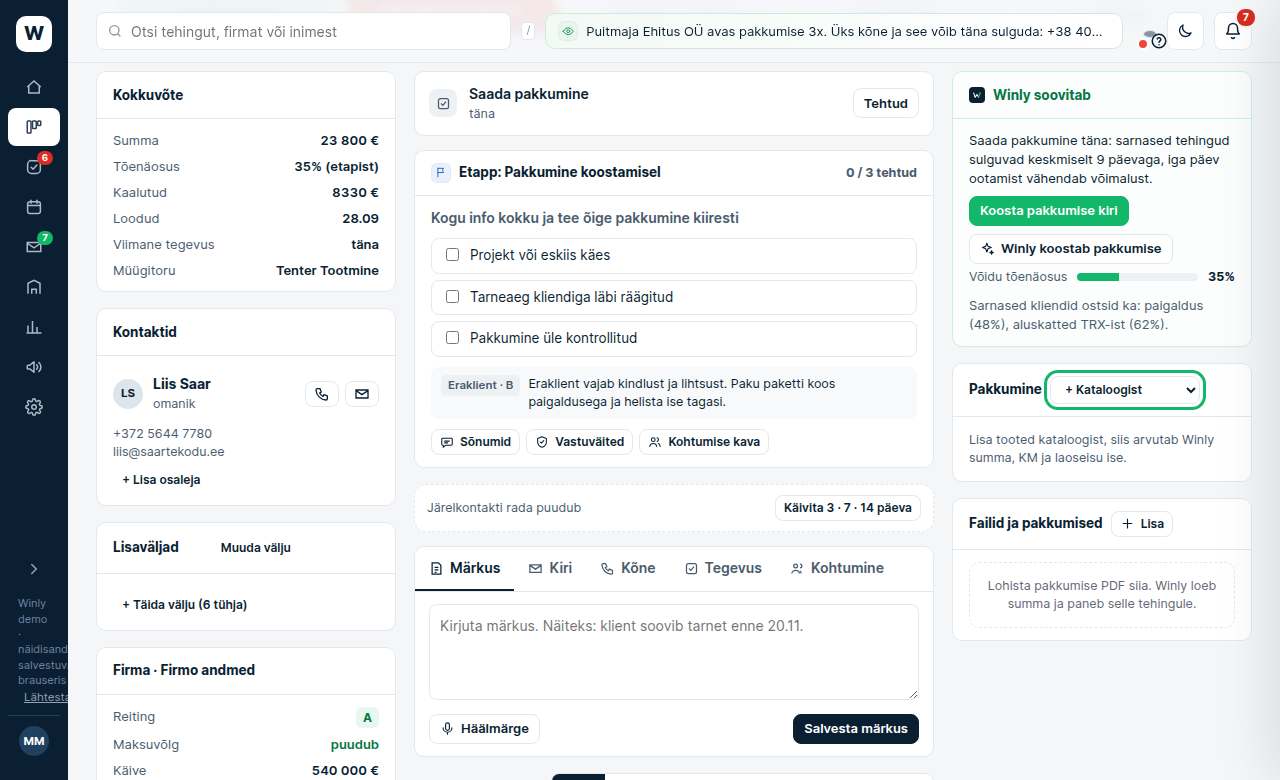
Task: Open the statistics bar chart icon
Action: 34,327
